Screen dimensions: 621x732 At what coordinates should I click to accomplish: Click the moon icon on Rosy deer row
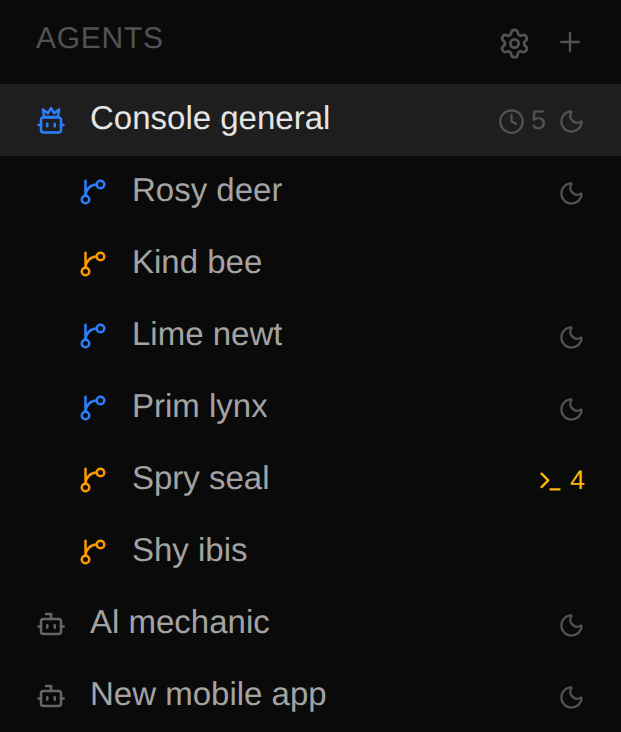(572, 194)
